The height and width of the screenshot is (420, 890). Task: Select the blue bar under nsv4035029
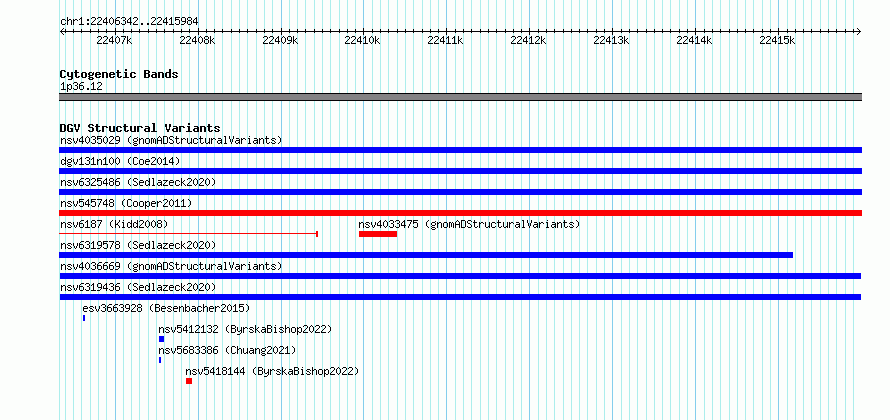click(x=460, y=150)
